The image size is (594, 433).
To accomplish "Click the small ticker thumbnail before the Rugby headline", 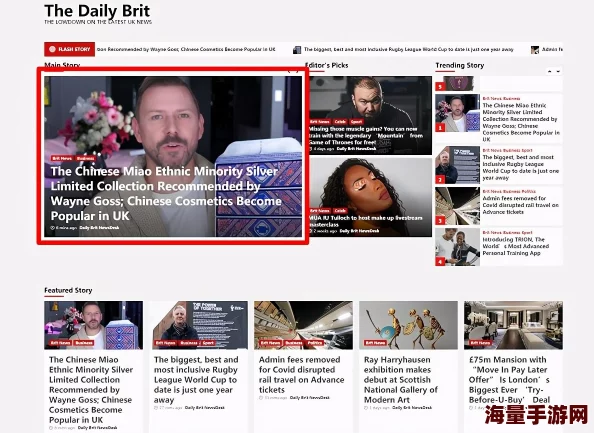I will coord(297,50).
